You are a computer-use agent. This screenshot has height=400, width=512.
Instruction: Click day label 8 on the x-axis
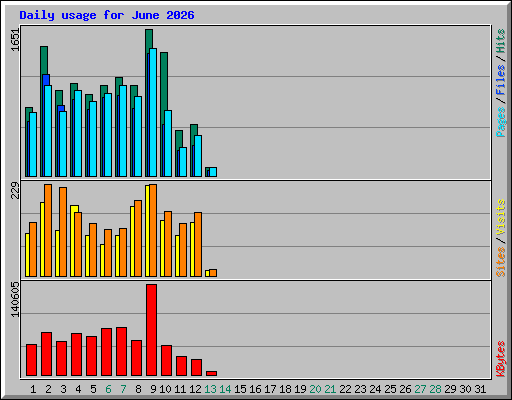point(138,389)
